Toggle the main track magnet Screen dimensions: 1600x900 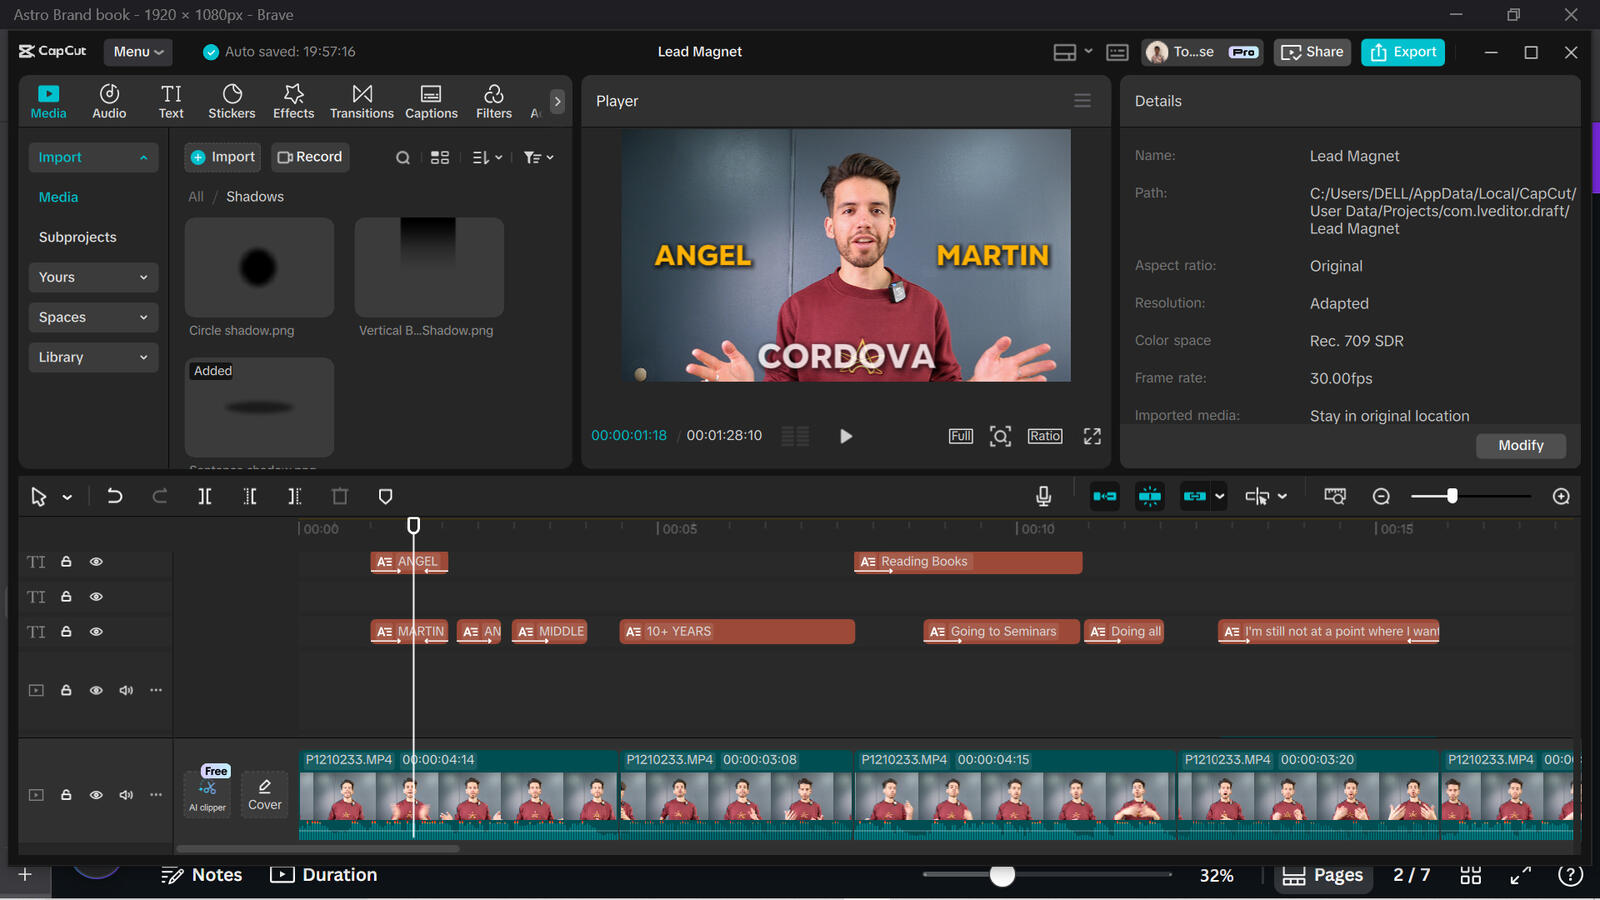point(1105,496)
